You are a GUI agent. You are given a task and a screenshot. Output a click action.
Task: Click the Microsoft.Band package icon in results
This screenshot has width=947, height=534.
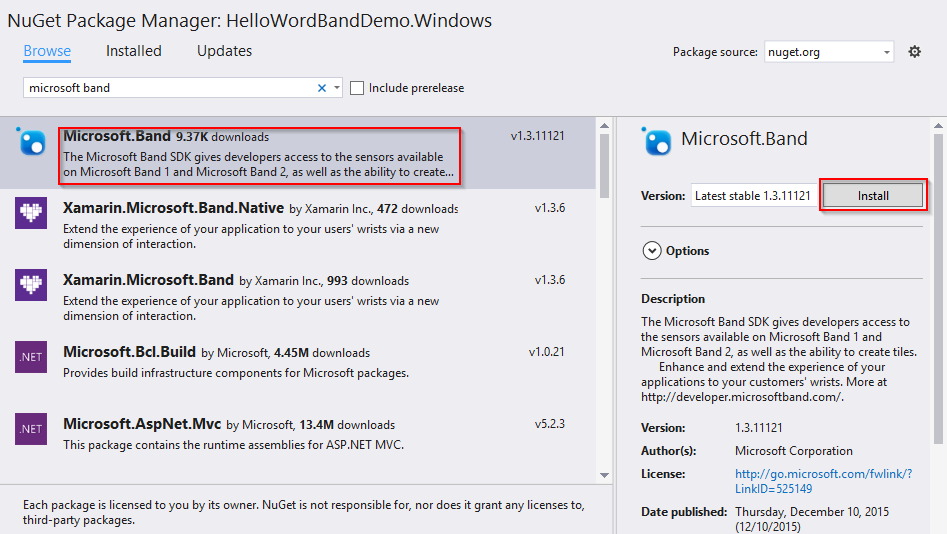tap(32, 142)
